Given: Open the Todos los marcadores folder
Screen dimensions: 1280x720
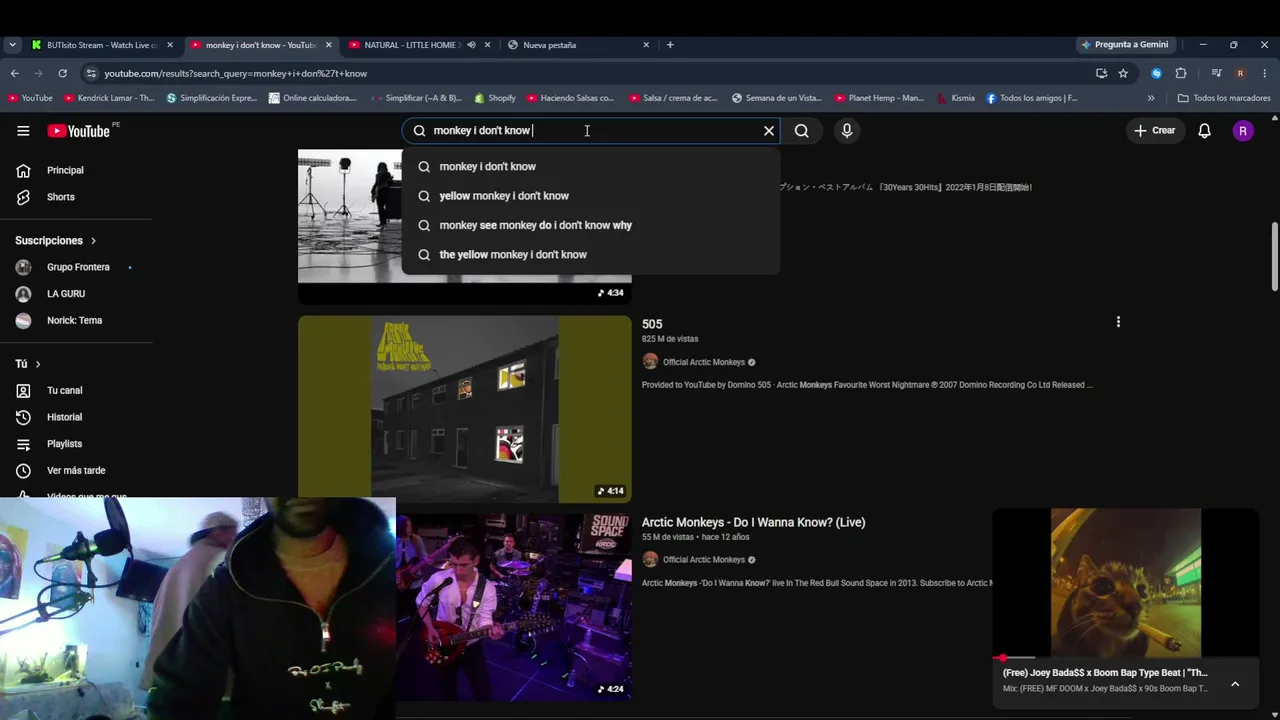Looking at the screenshot, I should [x=1224, y=98].
